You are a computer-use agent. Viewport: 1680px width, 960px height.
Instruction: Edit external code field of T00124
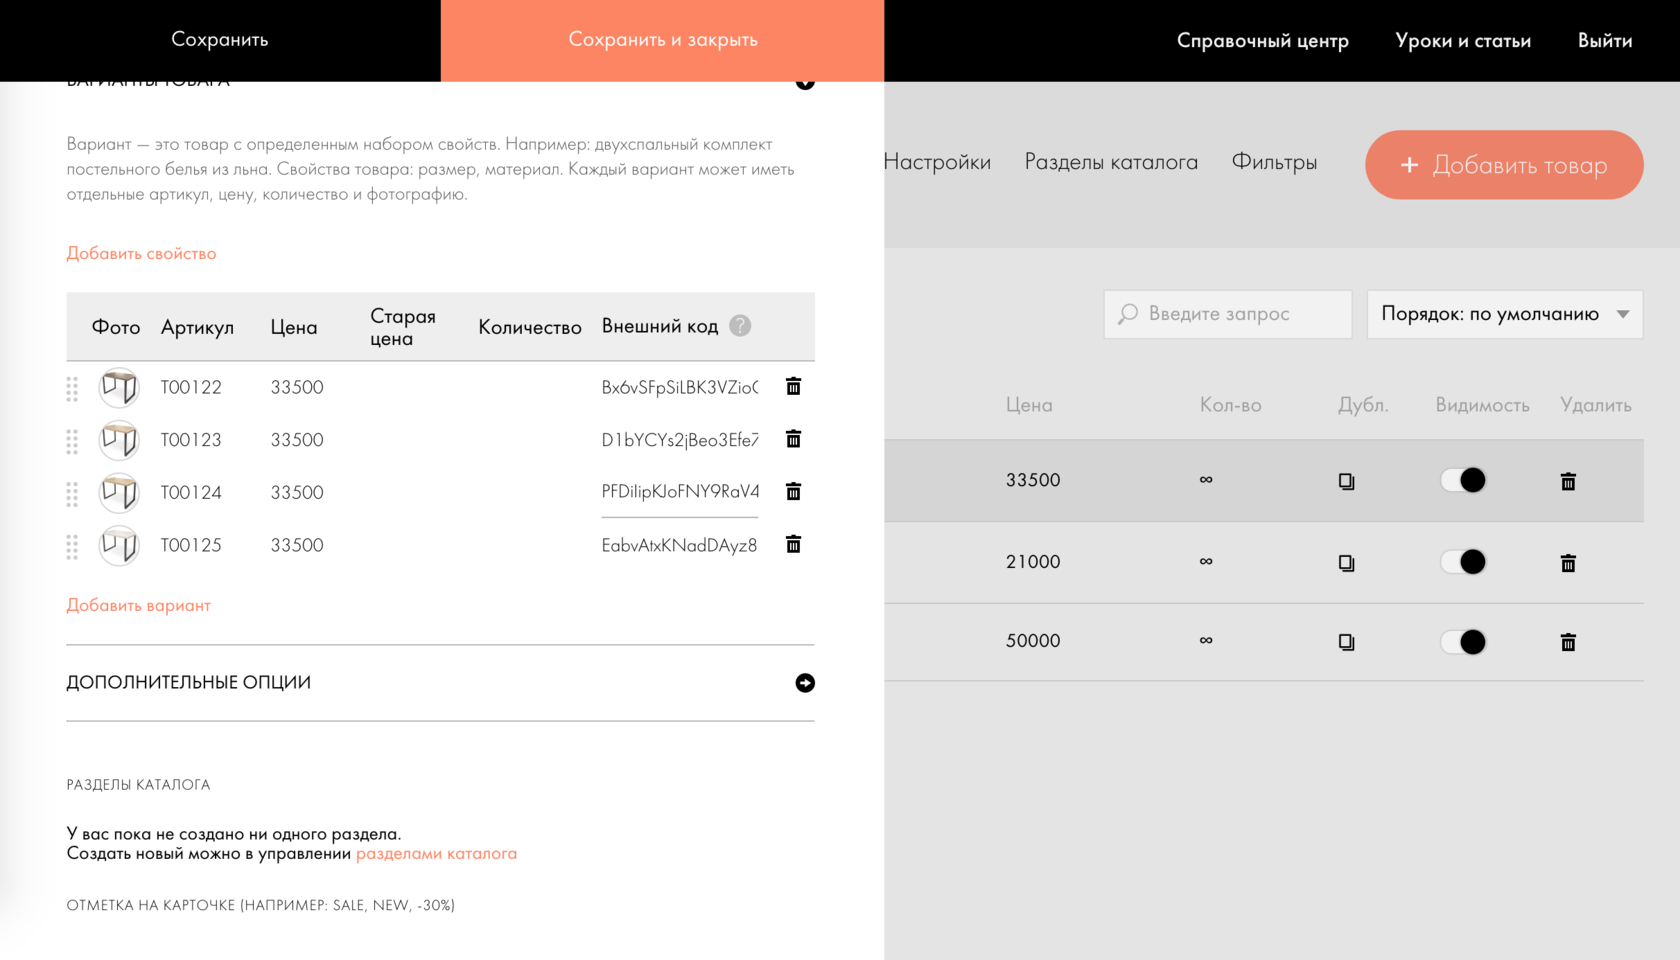click(x=680, y=492)
